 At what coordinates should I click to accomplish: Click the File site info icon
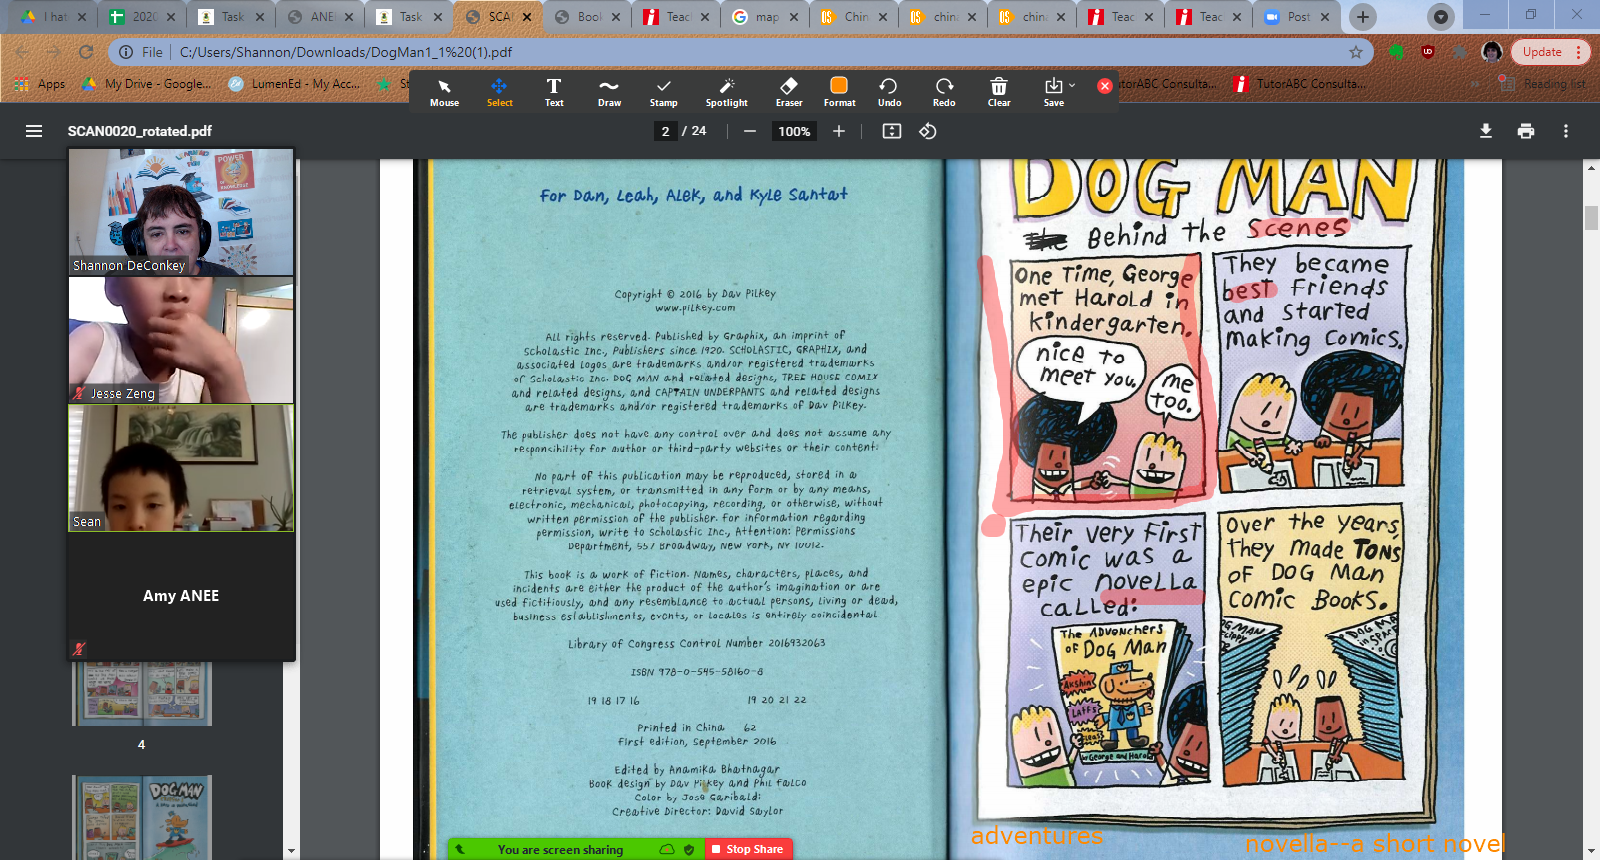pos(126,52)
